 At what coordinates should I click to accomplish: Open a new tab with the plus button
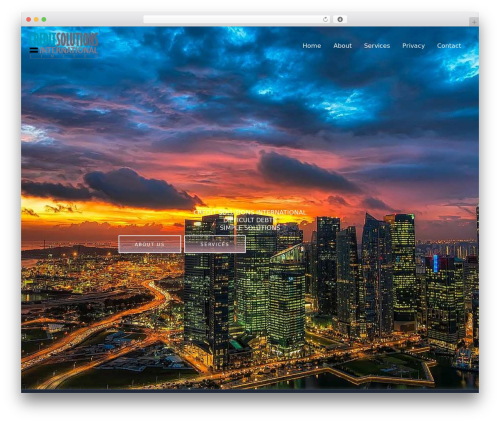pyautogui.click(x=474, y=22)
